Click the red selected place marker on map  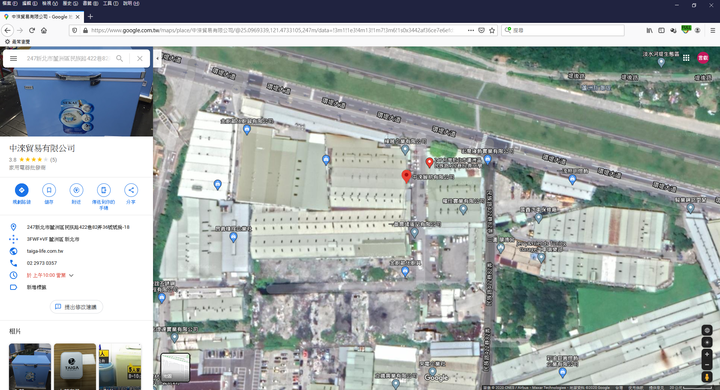(406, 176)
